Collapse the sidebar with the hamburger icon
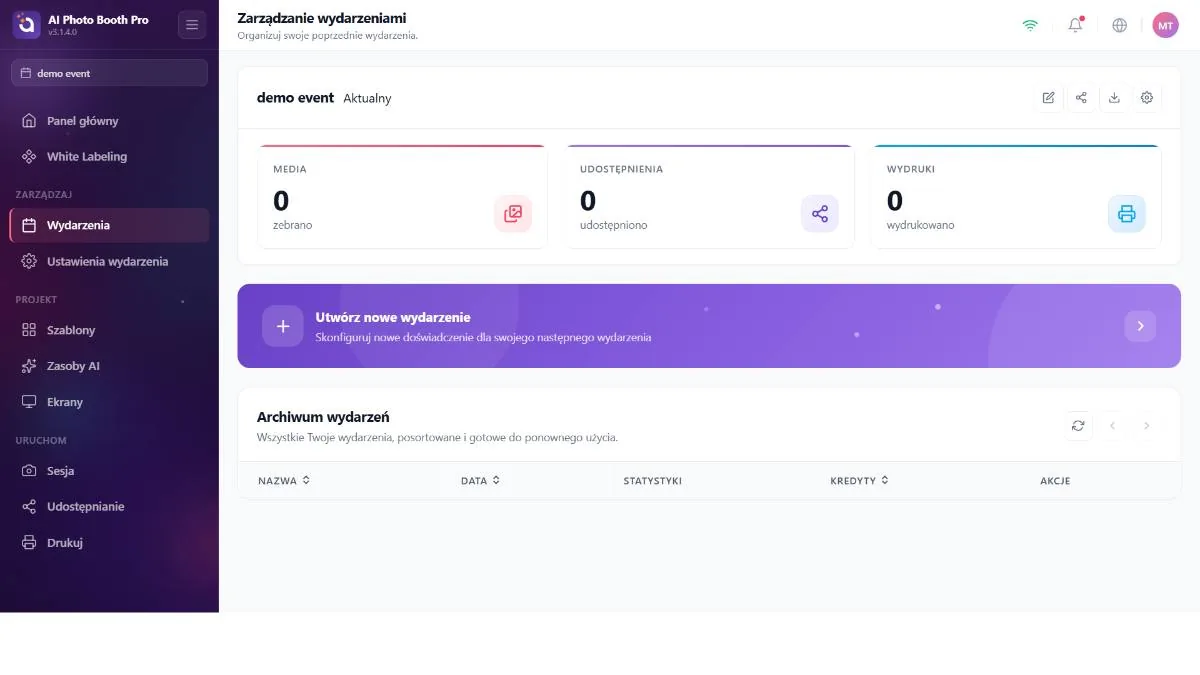The image size is (1200, 675). (x=192, y=25)
